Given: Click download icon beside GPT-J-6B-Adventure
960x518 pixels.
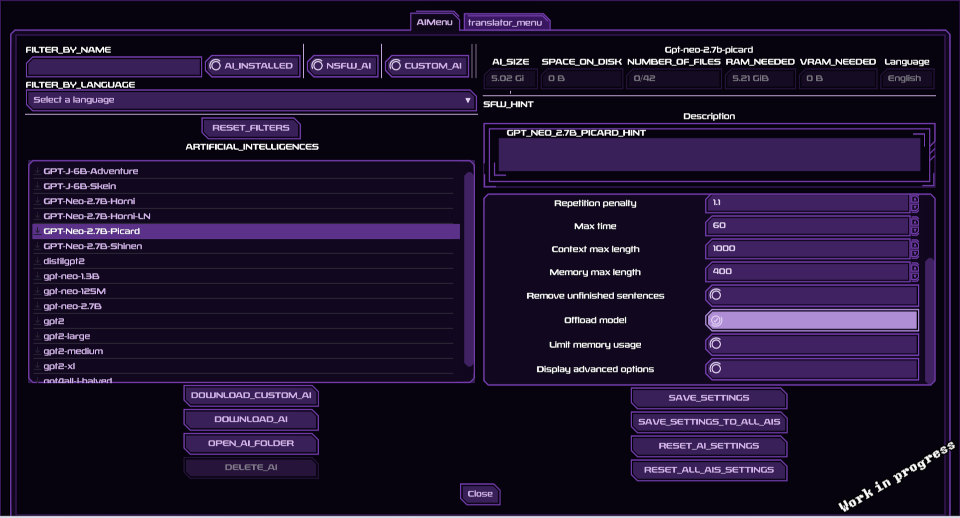Looking at the screenshot, I should coord(37,171).
